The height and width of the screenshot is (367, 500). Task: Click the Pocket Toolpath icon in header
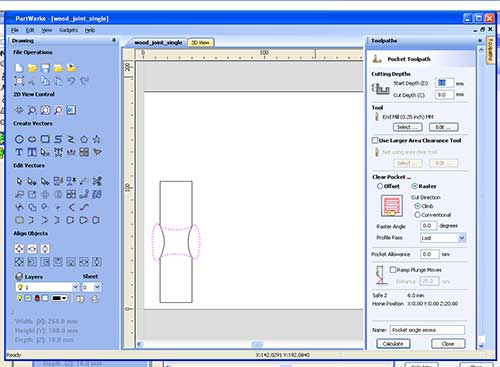click(x=377, y=59)
